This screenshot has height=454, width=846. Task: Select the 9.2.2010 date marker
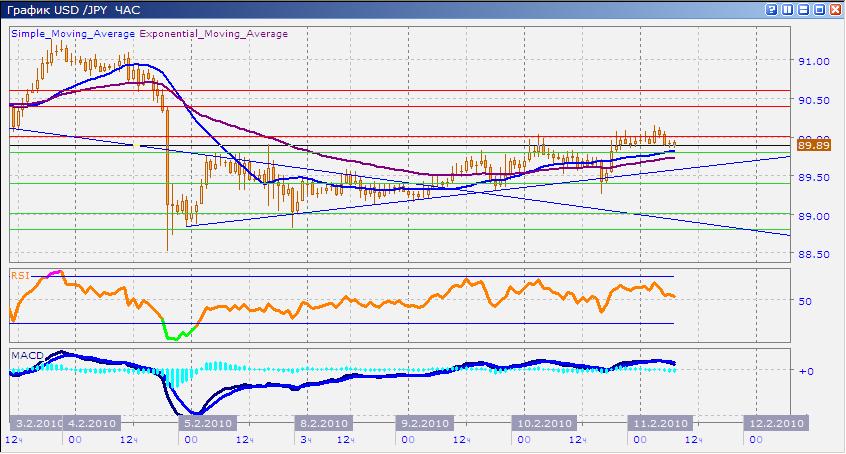click(425, 423)
